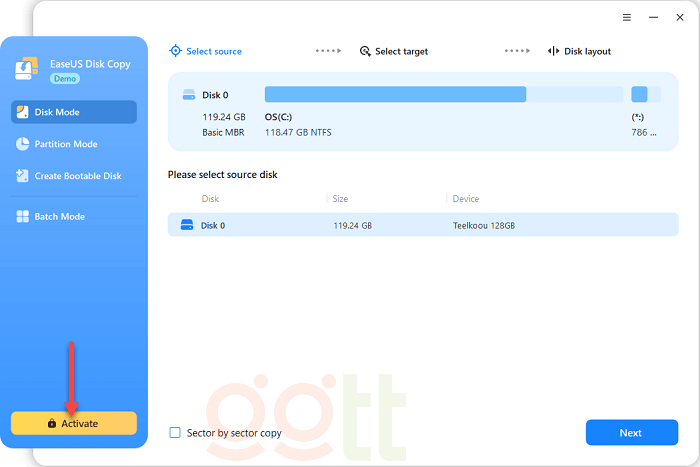This screenshot has height=467, width=700.
Task: Open the hamburger menu in title bar
Action: pos(627,18)
